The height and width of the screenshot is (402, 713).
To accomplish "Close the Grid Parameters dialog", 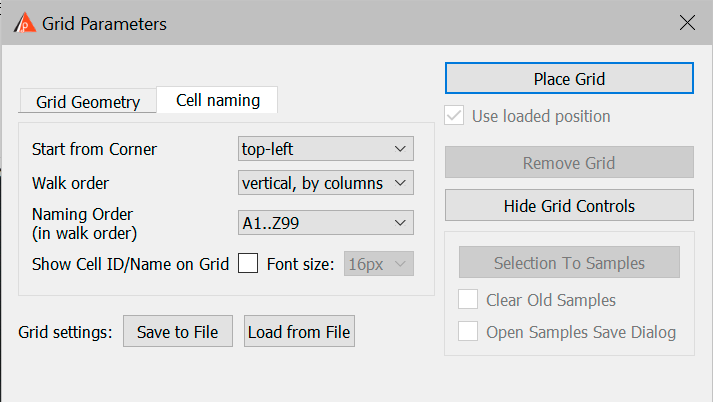I will coord(687,22).
